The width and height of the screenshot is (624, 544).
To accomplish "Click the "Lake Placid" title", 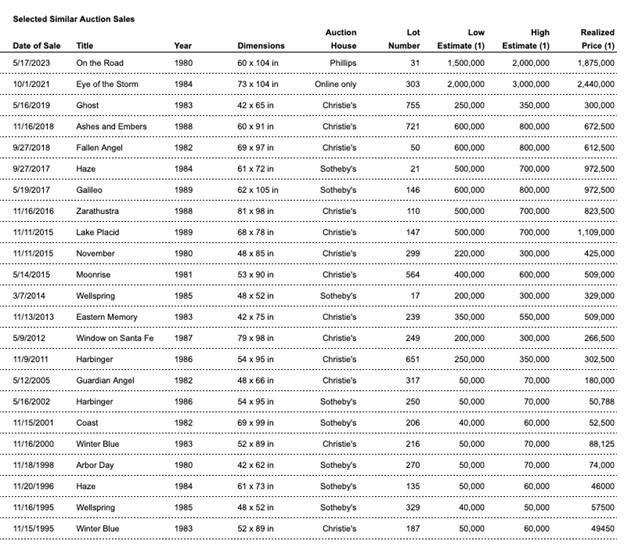I will (99, 232).
